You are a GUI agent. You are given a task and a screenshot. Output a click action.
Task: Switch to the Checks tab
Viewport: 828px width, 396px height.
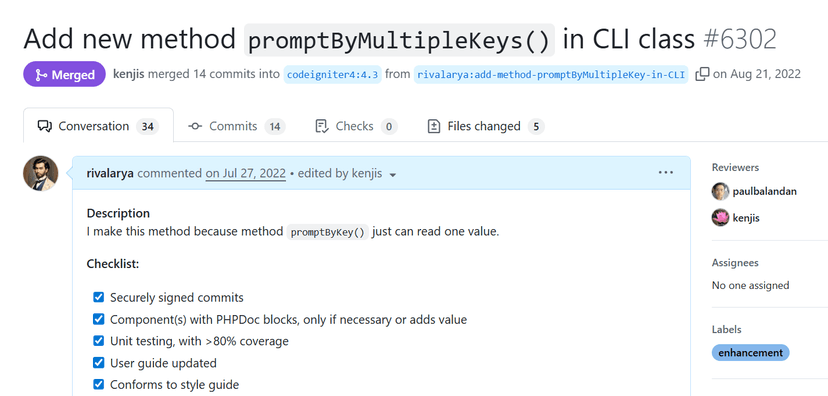tap(356, 126)
